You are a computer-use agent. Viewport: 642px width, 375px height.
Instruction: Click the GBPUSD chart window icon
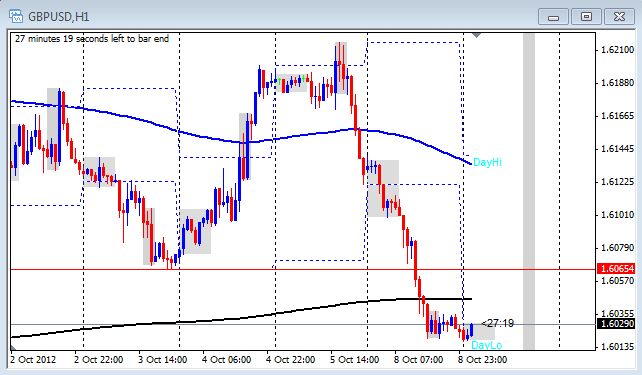click(16, 16)
